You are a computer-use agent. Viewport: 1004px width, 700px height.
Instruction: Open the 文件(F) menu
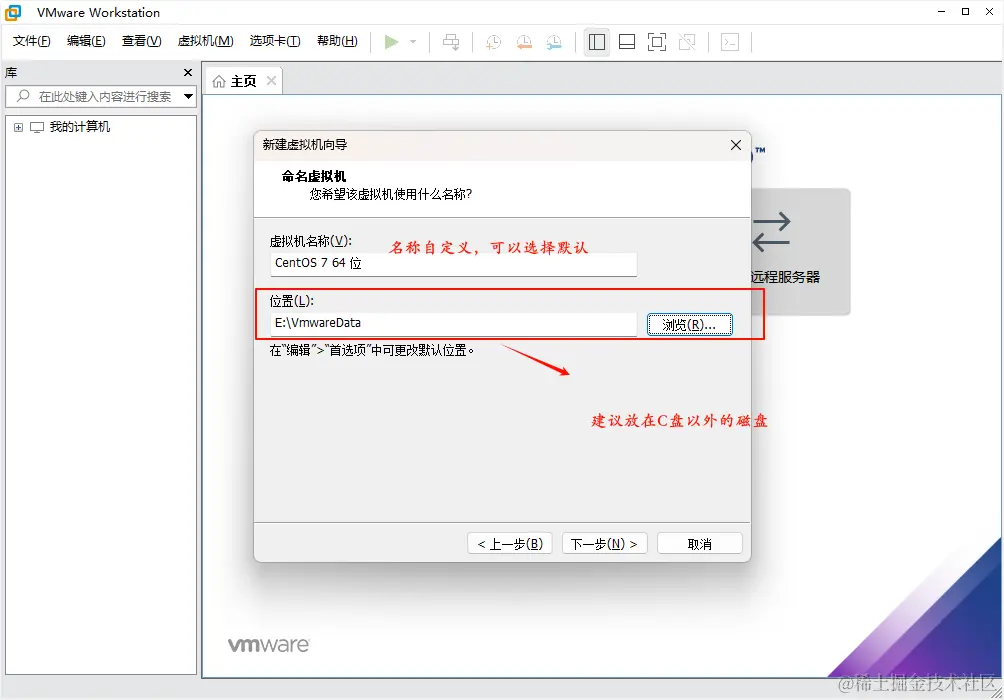click(x=31, y=41)
